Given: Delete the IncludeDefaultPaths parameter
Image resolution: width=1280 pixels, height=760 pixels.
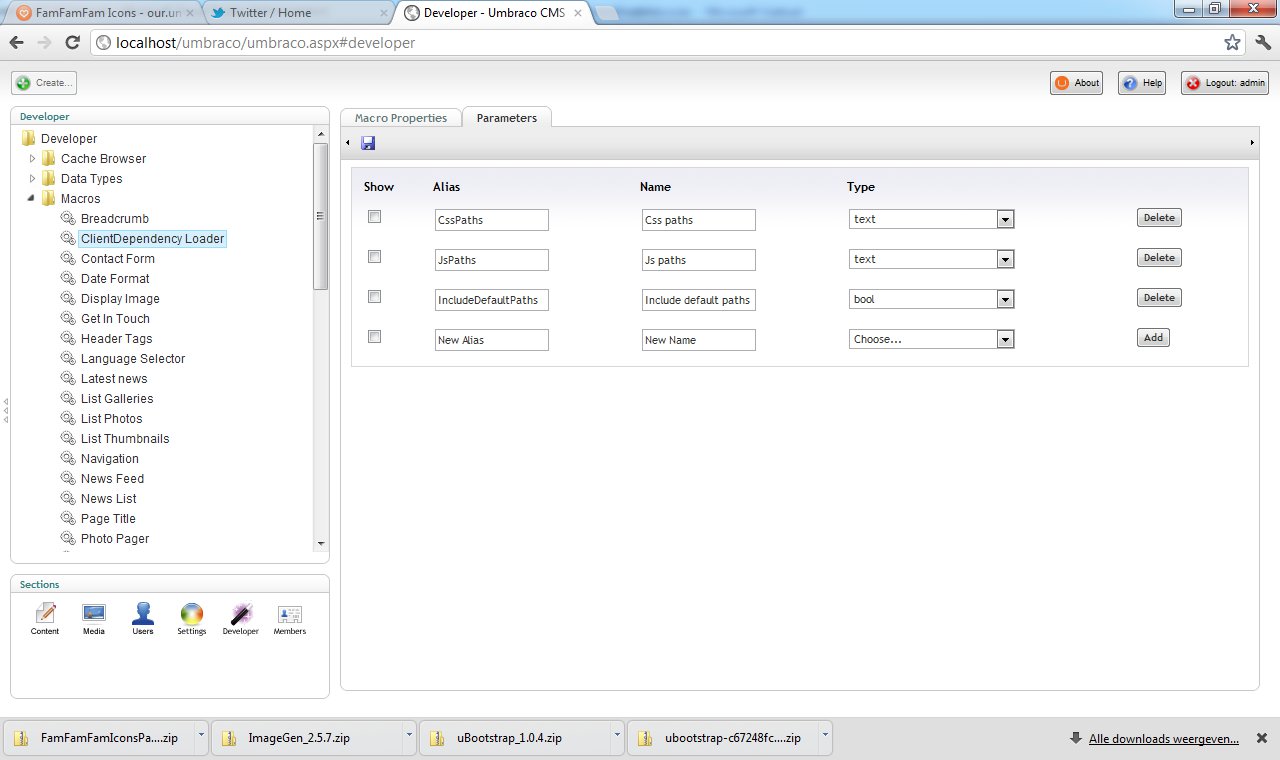Looking at the screenshot, I should pyautogui.click(x=1159, y=298).
